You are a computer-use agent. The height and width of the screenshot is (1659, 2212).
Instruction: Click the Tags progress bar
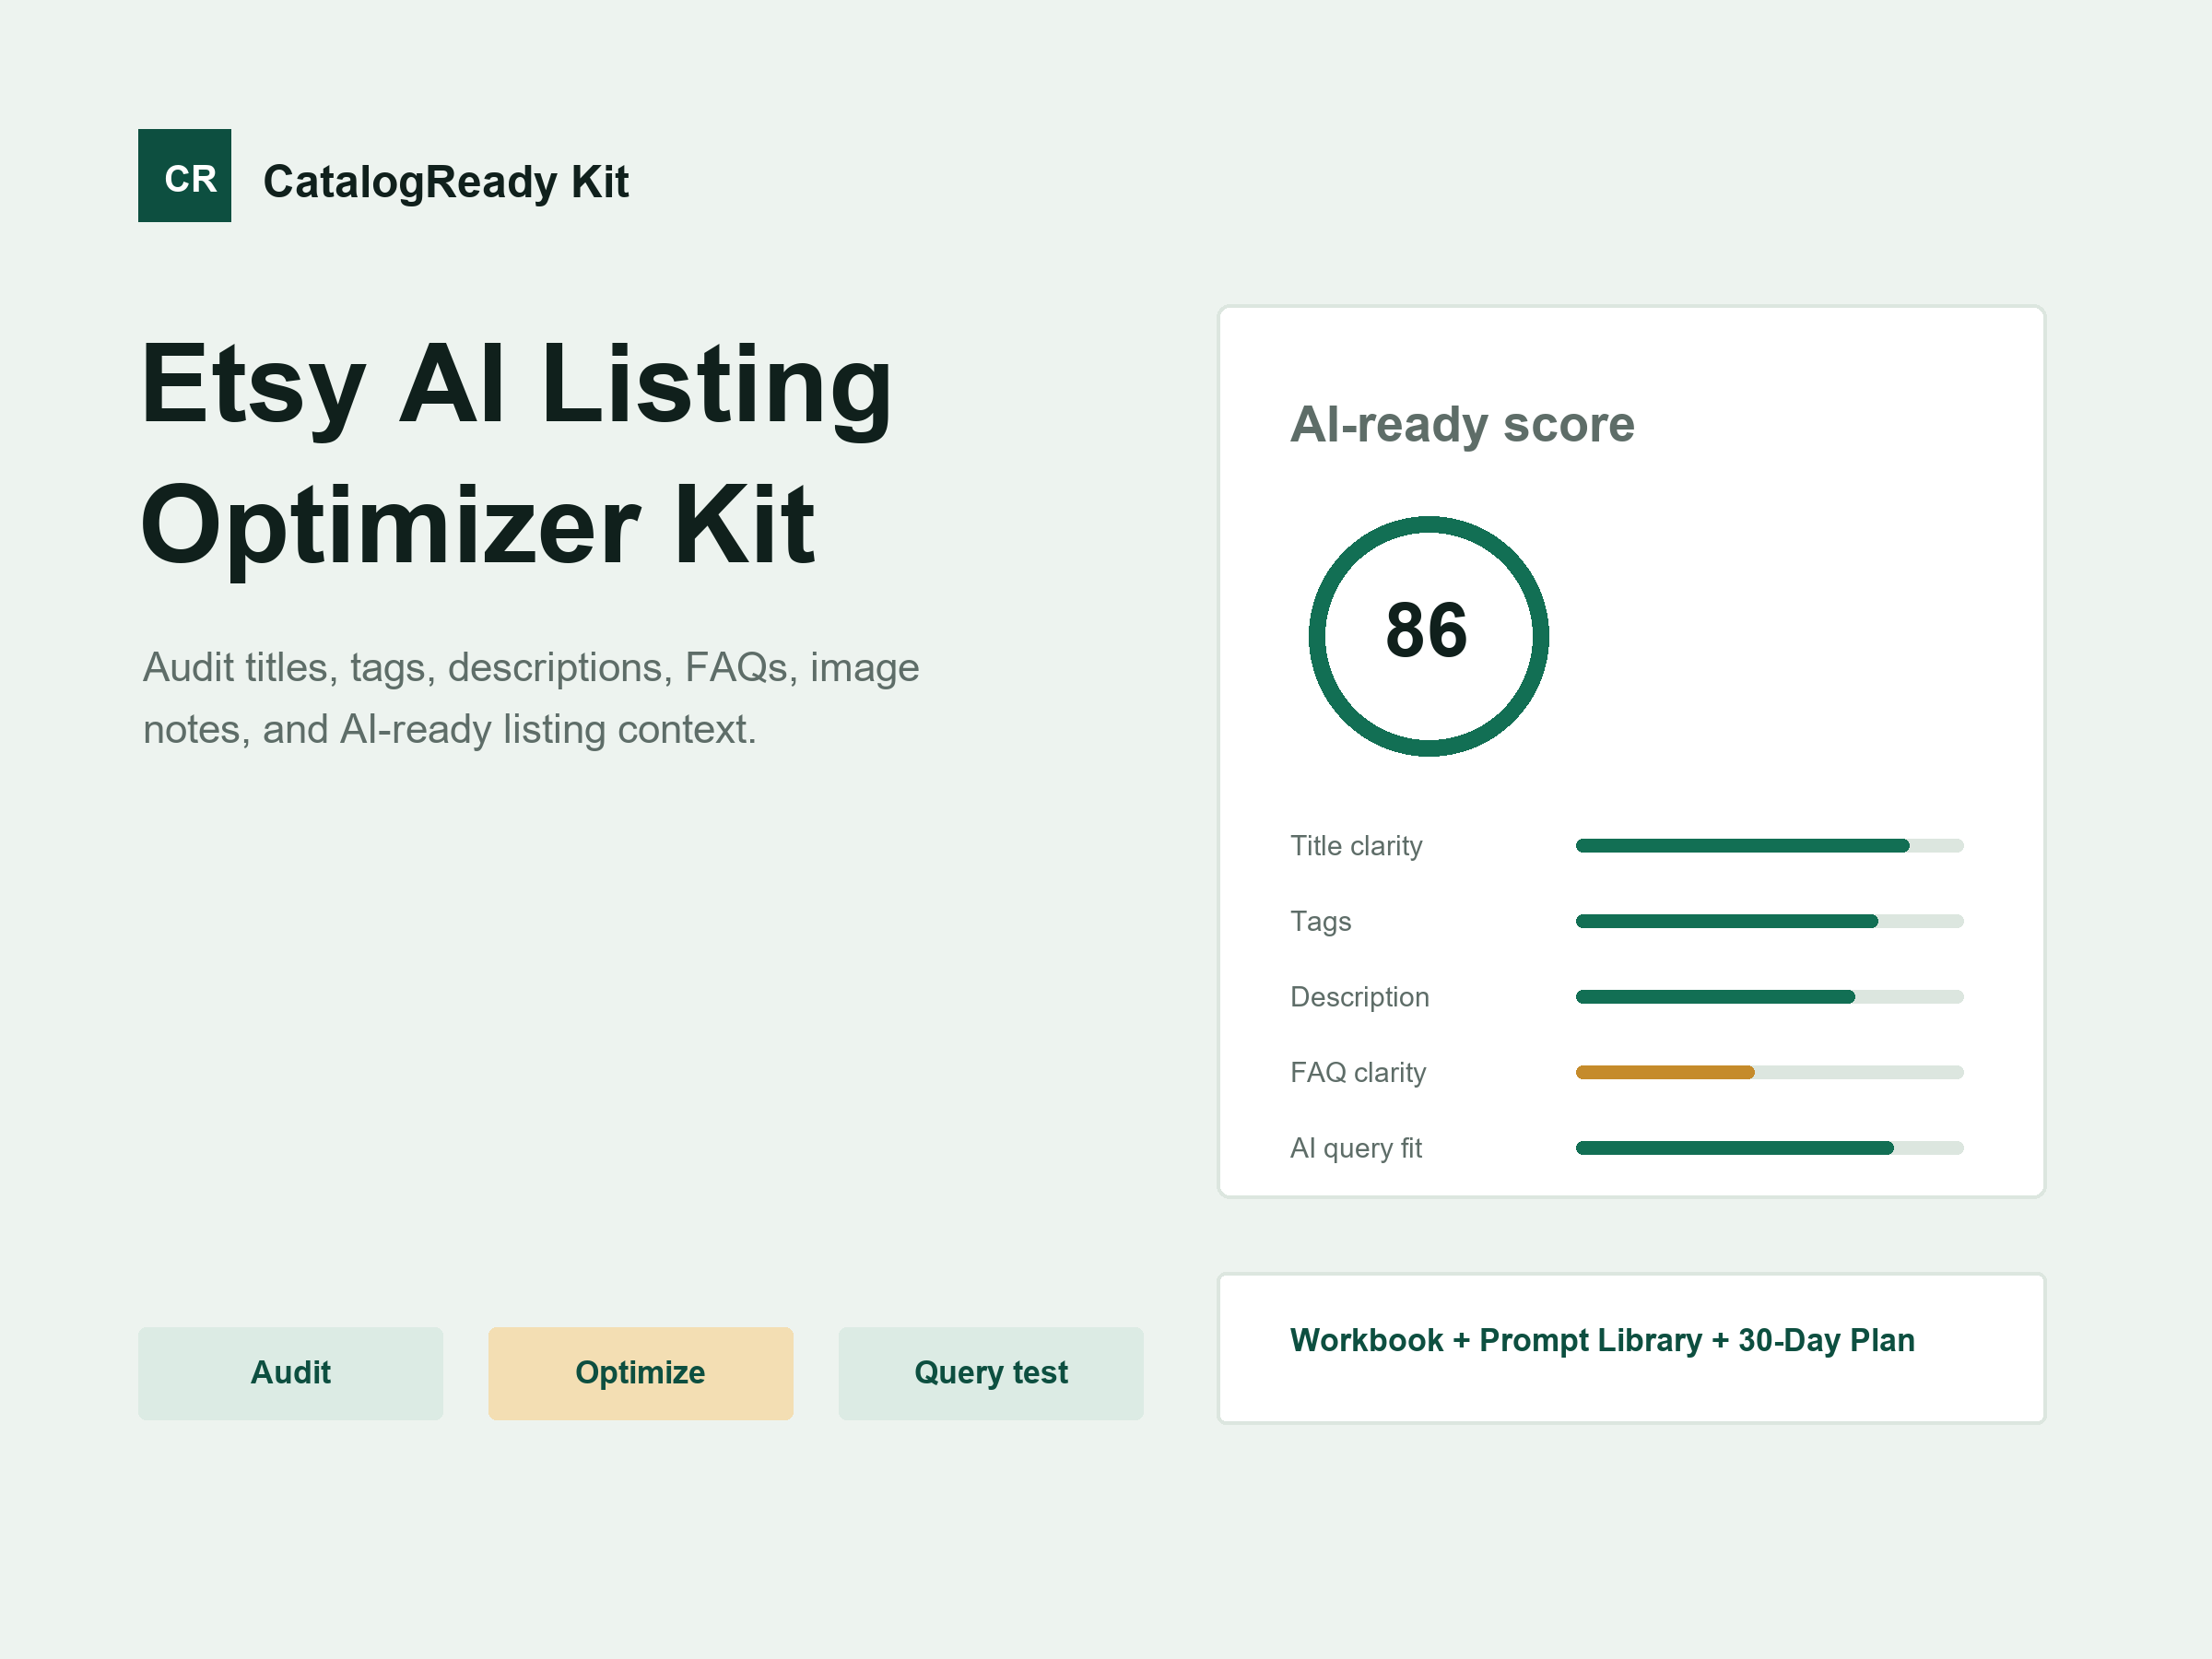(1769, 921)
